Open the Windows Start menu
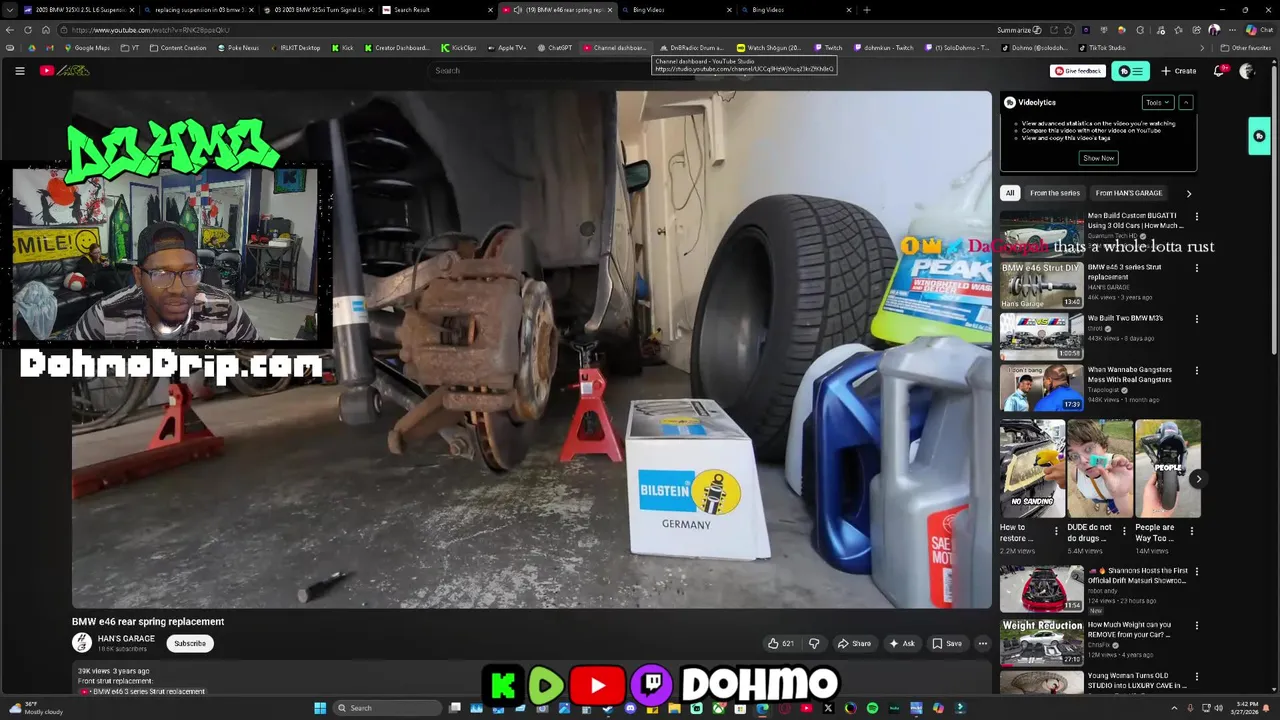Viewport: 1280px width, 720px height. click(320, 708)
